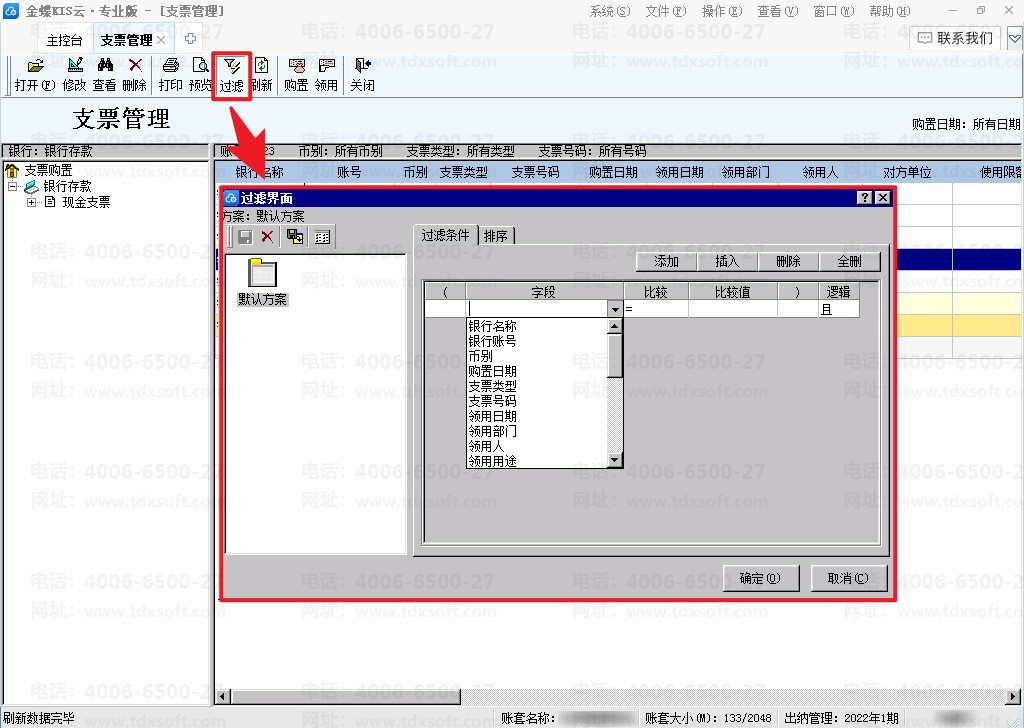The width and height of the screenshot is (1024, 728).
Task: Select the 默认方案 folder icon
Action: [x=262, y=273]
